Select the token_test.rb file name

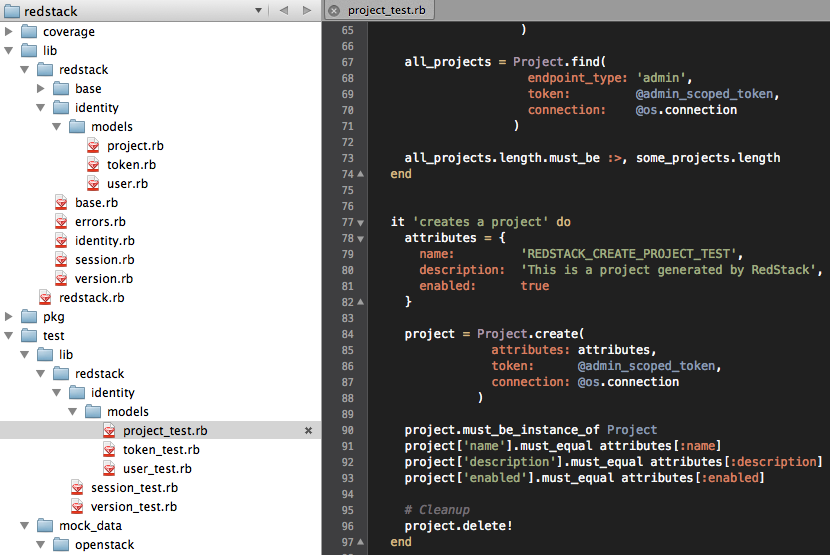[x=161, y=450]
